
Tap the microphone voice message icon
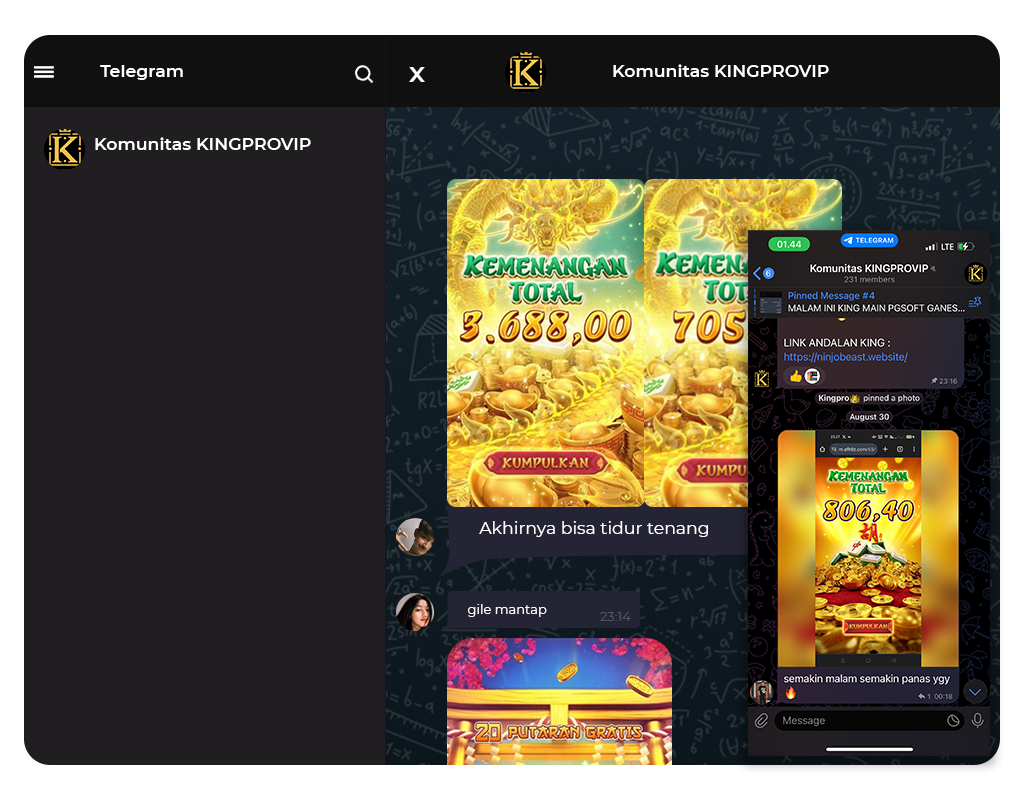[977, 720]
